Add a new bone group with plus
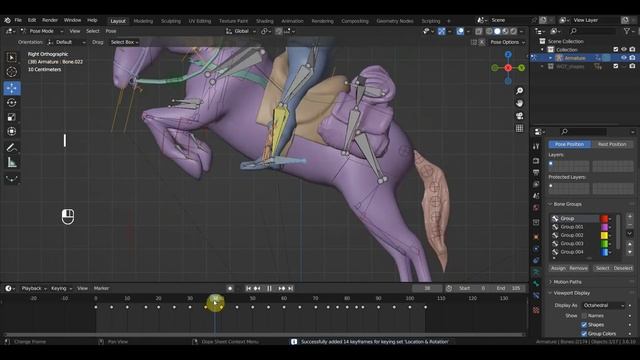This screenshot has height=360, width=640. pyautogui.click(x=629, y=217)
